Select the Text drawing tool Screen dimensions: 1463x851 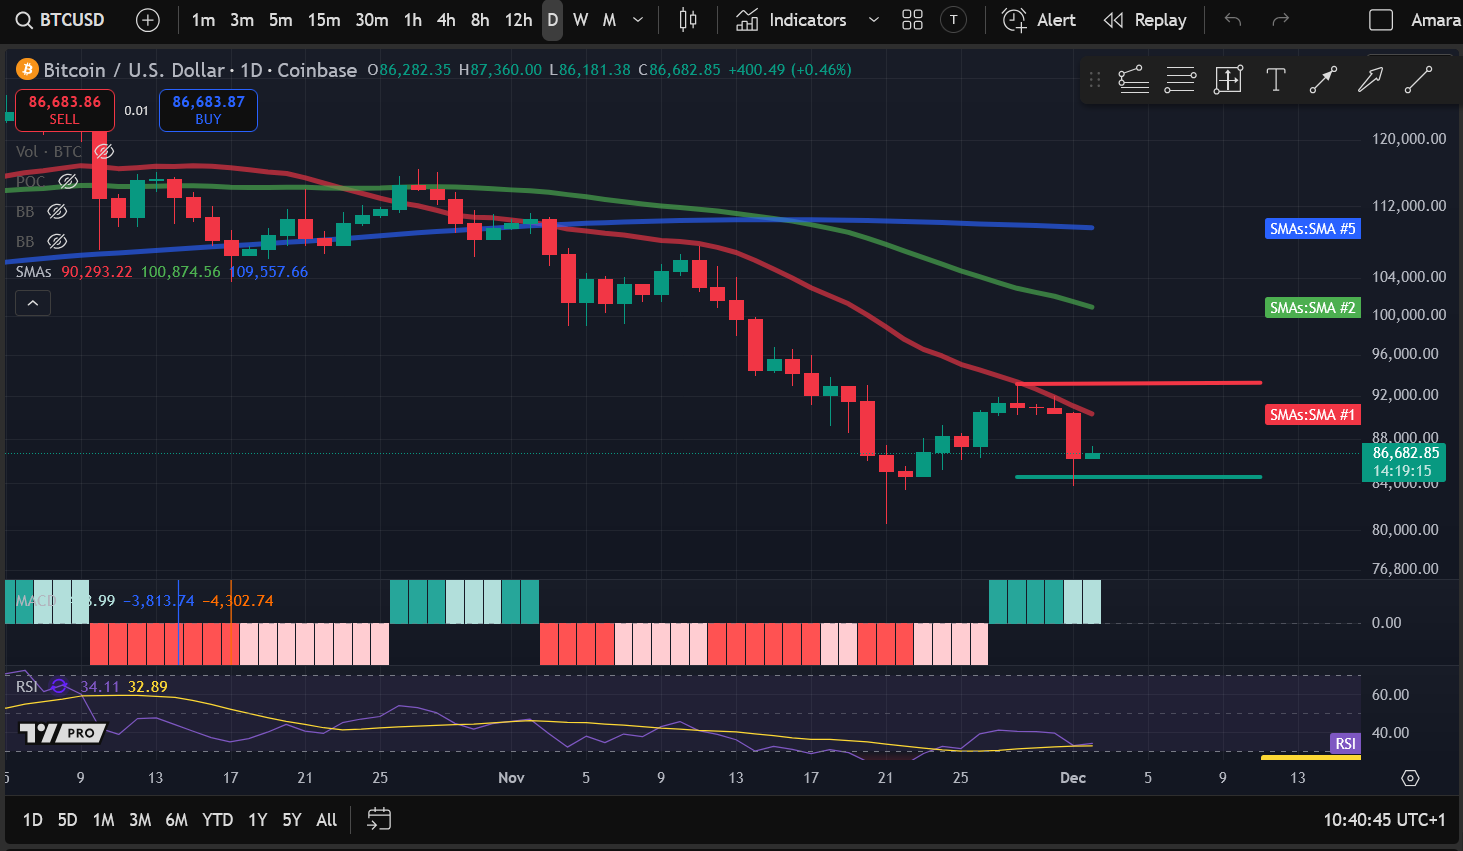coord(1276,80)
